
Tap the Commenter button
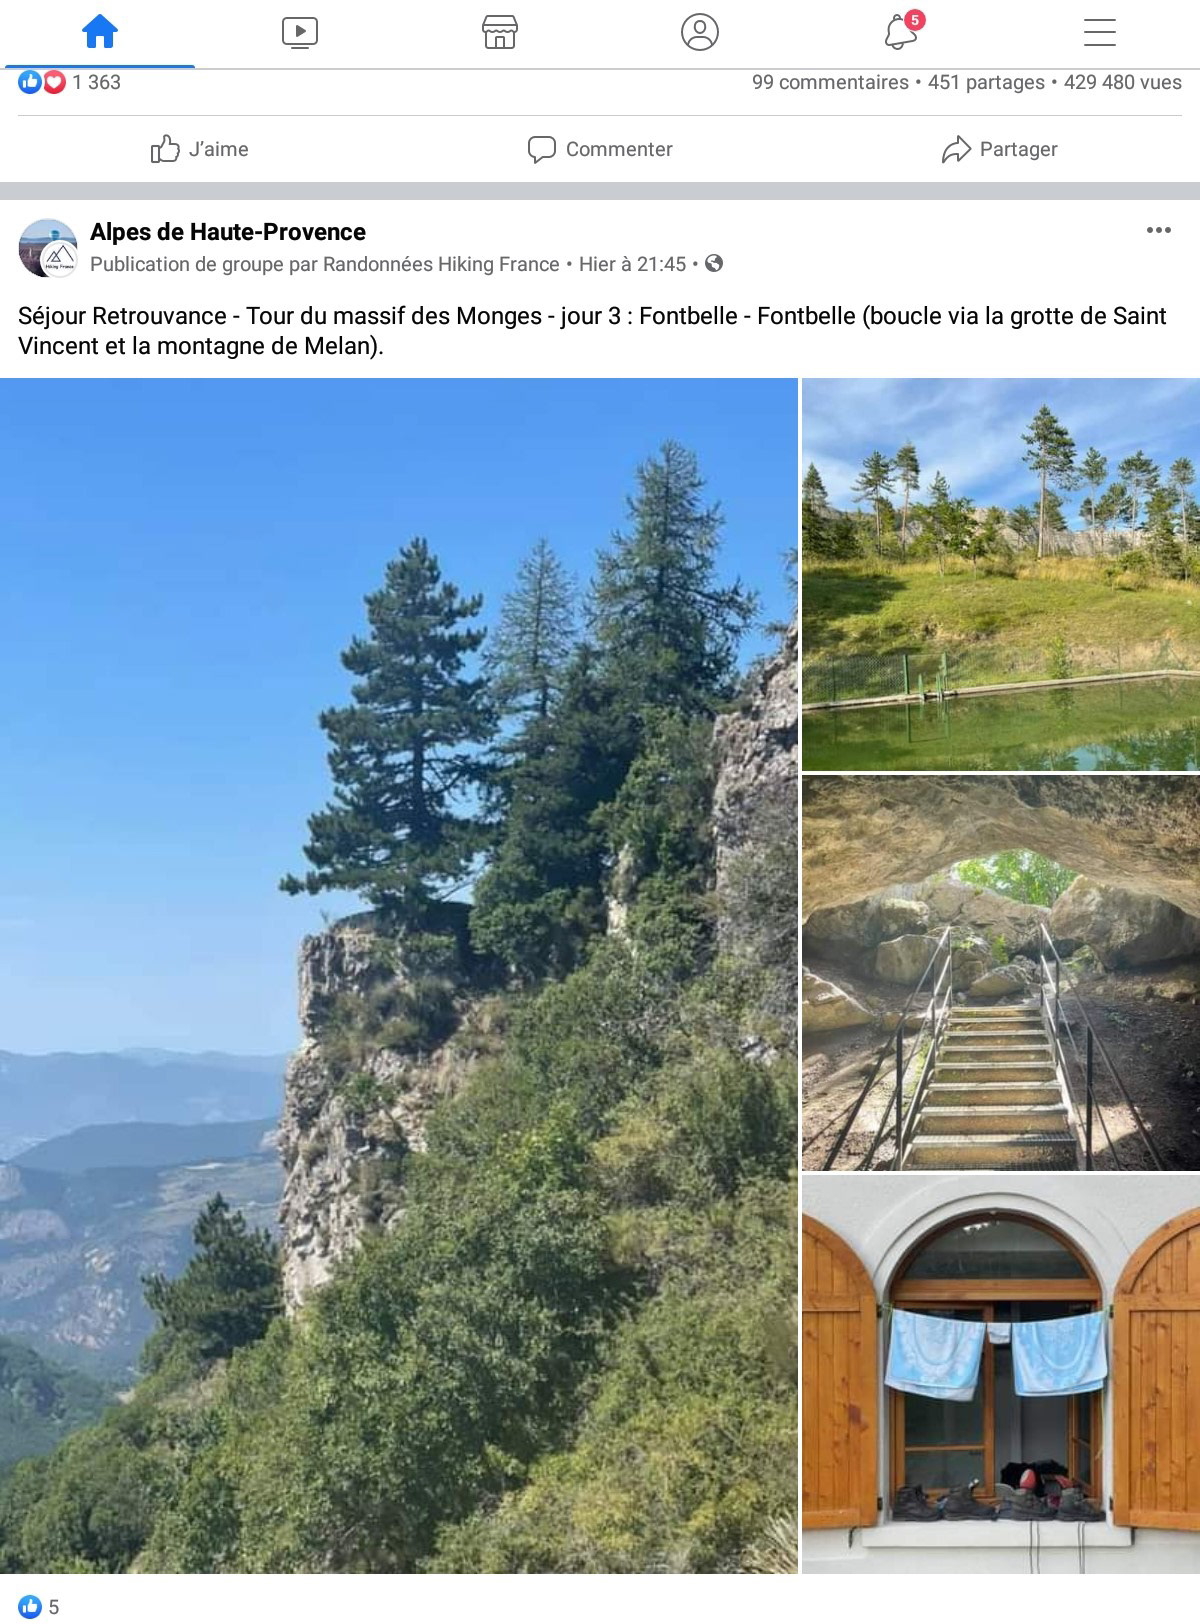[600, 149]
